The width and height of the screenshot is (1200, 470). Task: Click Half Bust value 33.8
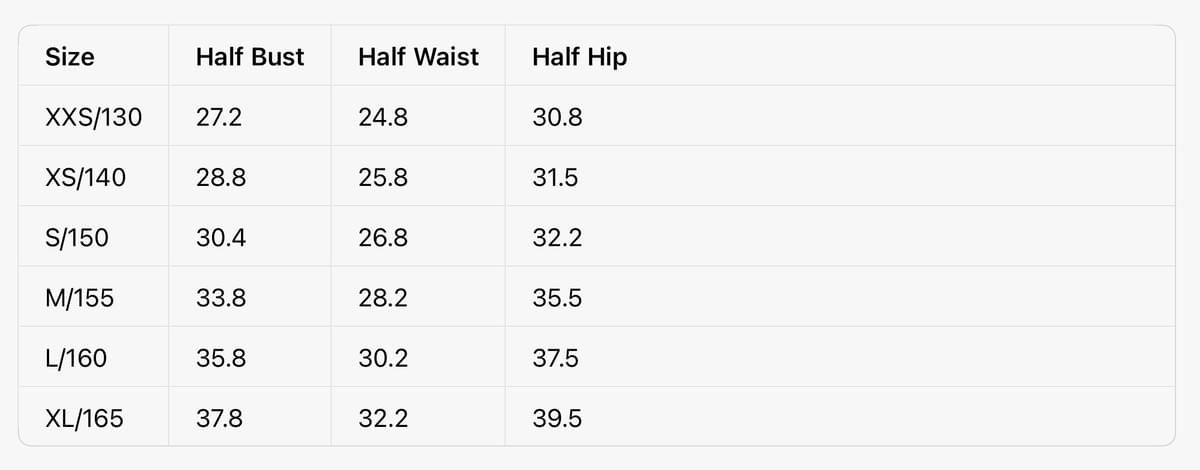(x=221, y=298)
